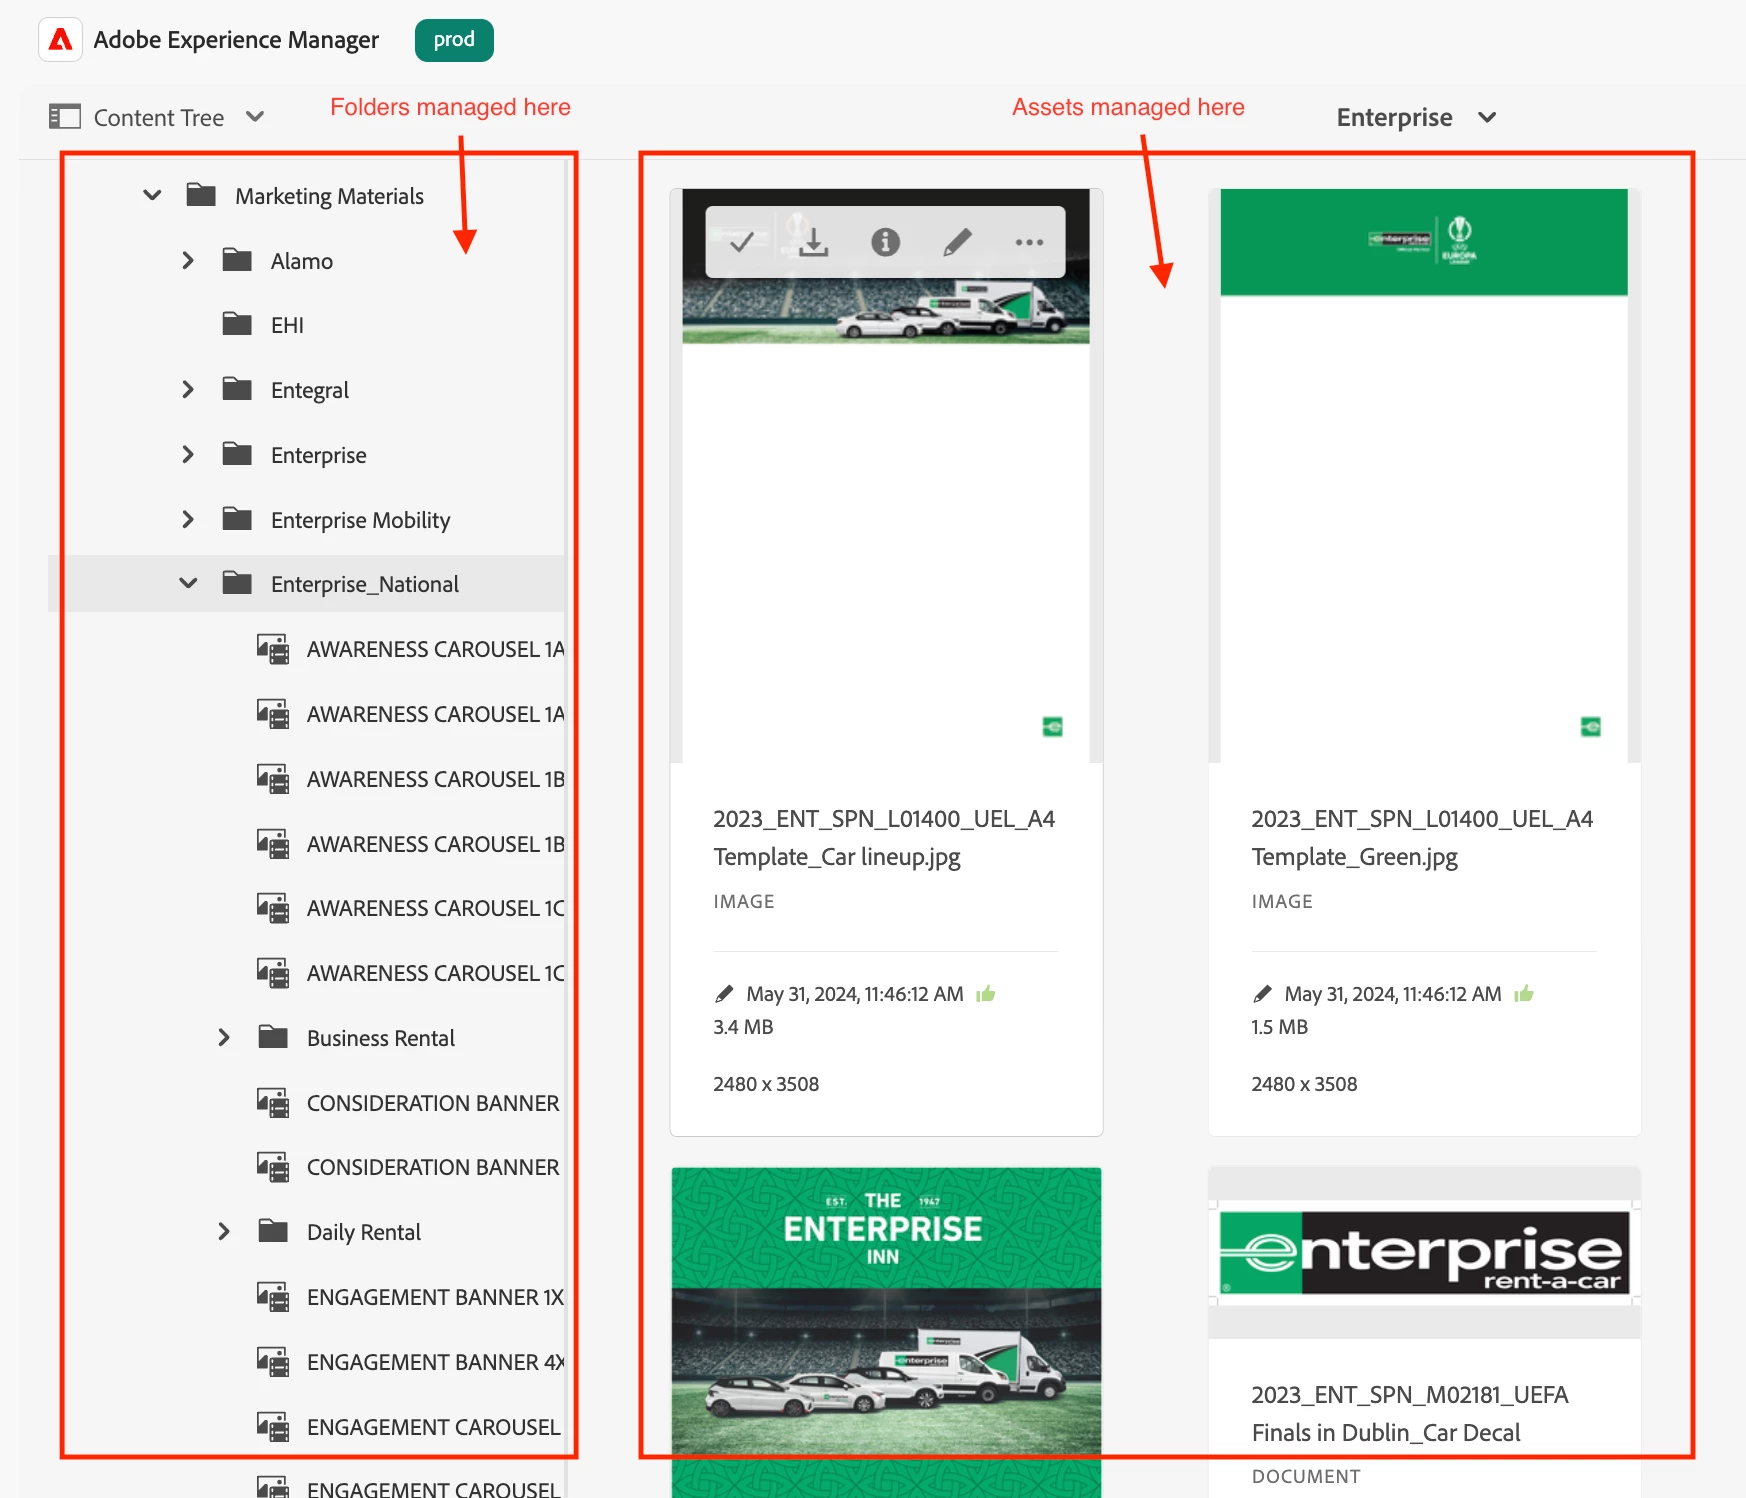Select the Alamo folder icon
Image resolution: width=1746 pixels, height=1498 pixels.
tap(237, 260)
